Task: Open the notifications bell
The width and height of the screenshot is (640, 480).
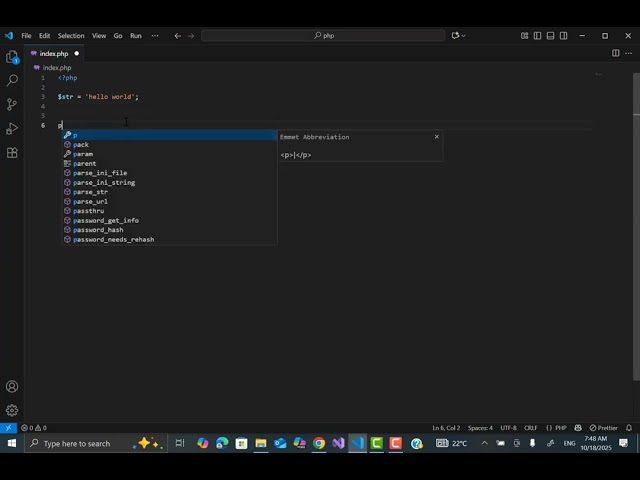Action: pos(629,428)
